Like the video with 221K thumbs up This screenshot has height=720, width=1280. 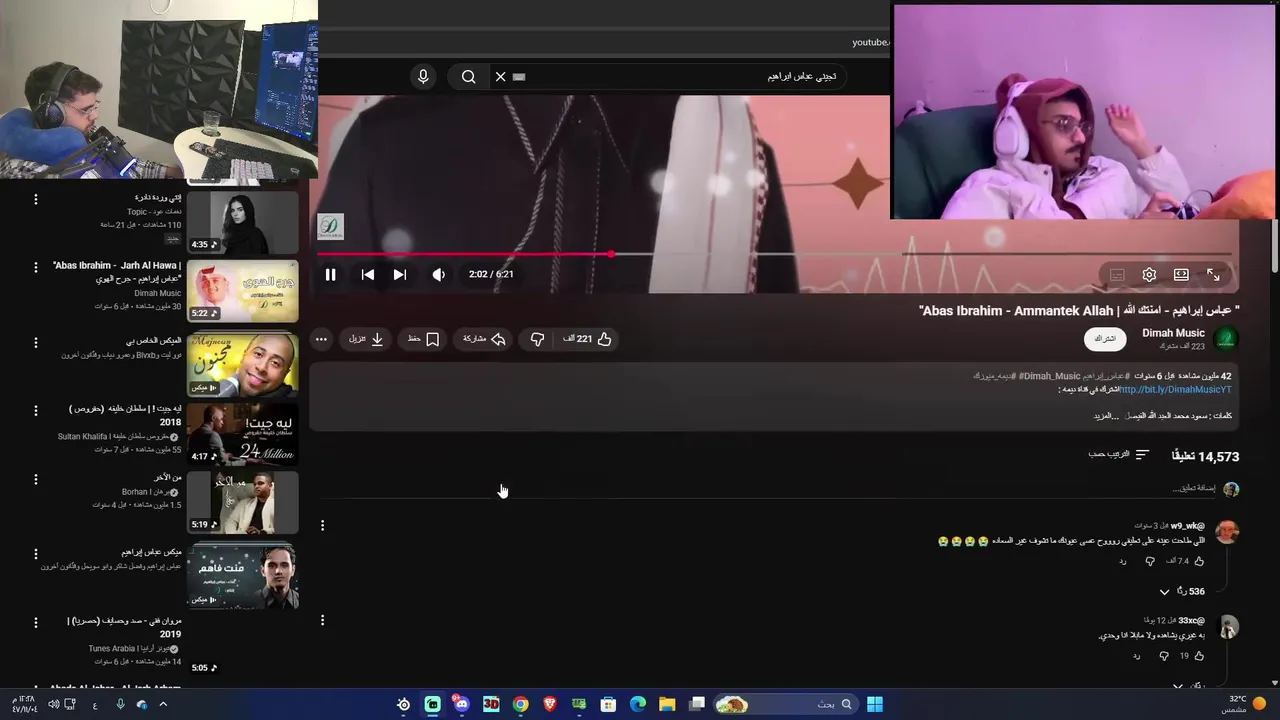[587, 339]
